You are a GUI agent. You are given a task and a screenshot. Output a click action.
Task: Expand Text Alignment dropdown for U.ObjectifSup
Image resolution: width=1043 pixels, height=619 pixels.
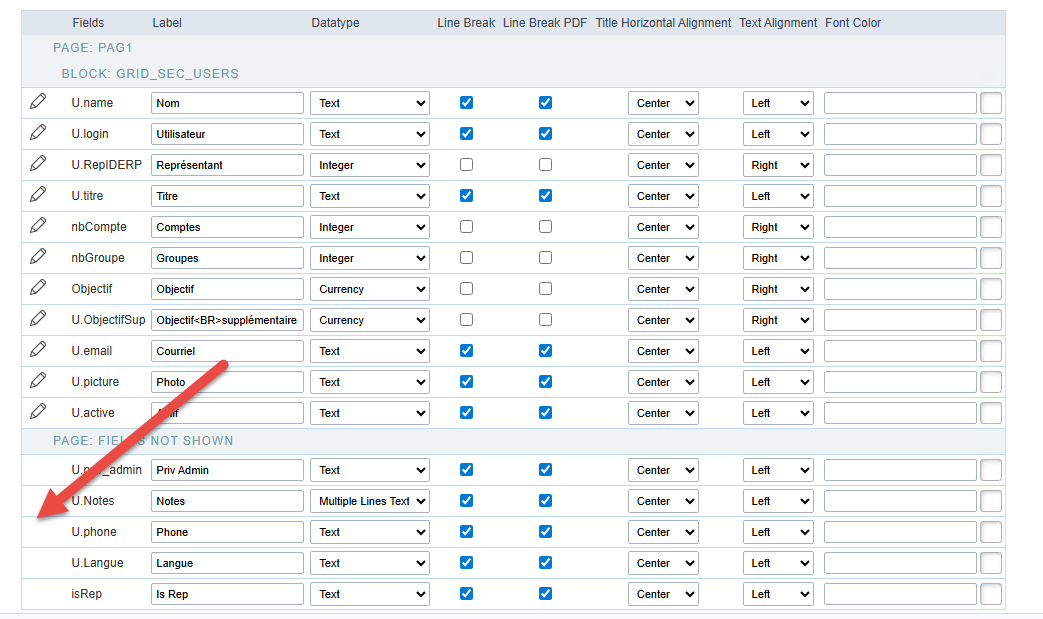[x=777, y=320]
